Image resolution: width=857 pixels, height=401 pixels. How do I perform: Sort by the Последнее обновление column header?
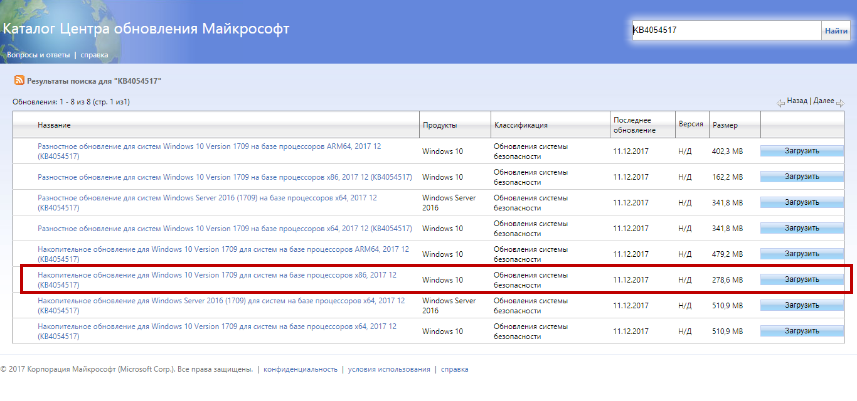pyautogui.click(x=633, y=125)
